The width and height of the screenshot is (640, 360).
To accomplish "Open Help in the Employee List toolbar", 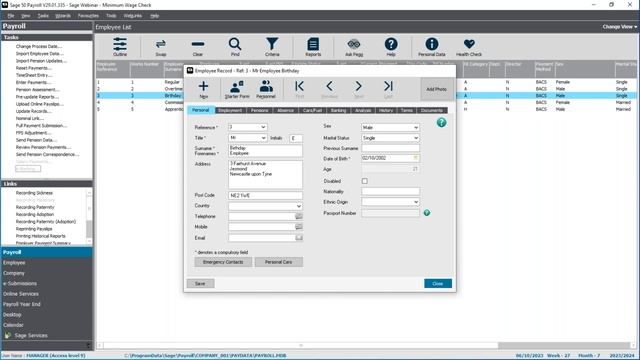I will coord(391,46).
